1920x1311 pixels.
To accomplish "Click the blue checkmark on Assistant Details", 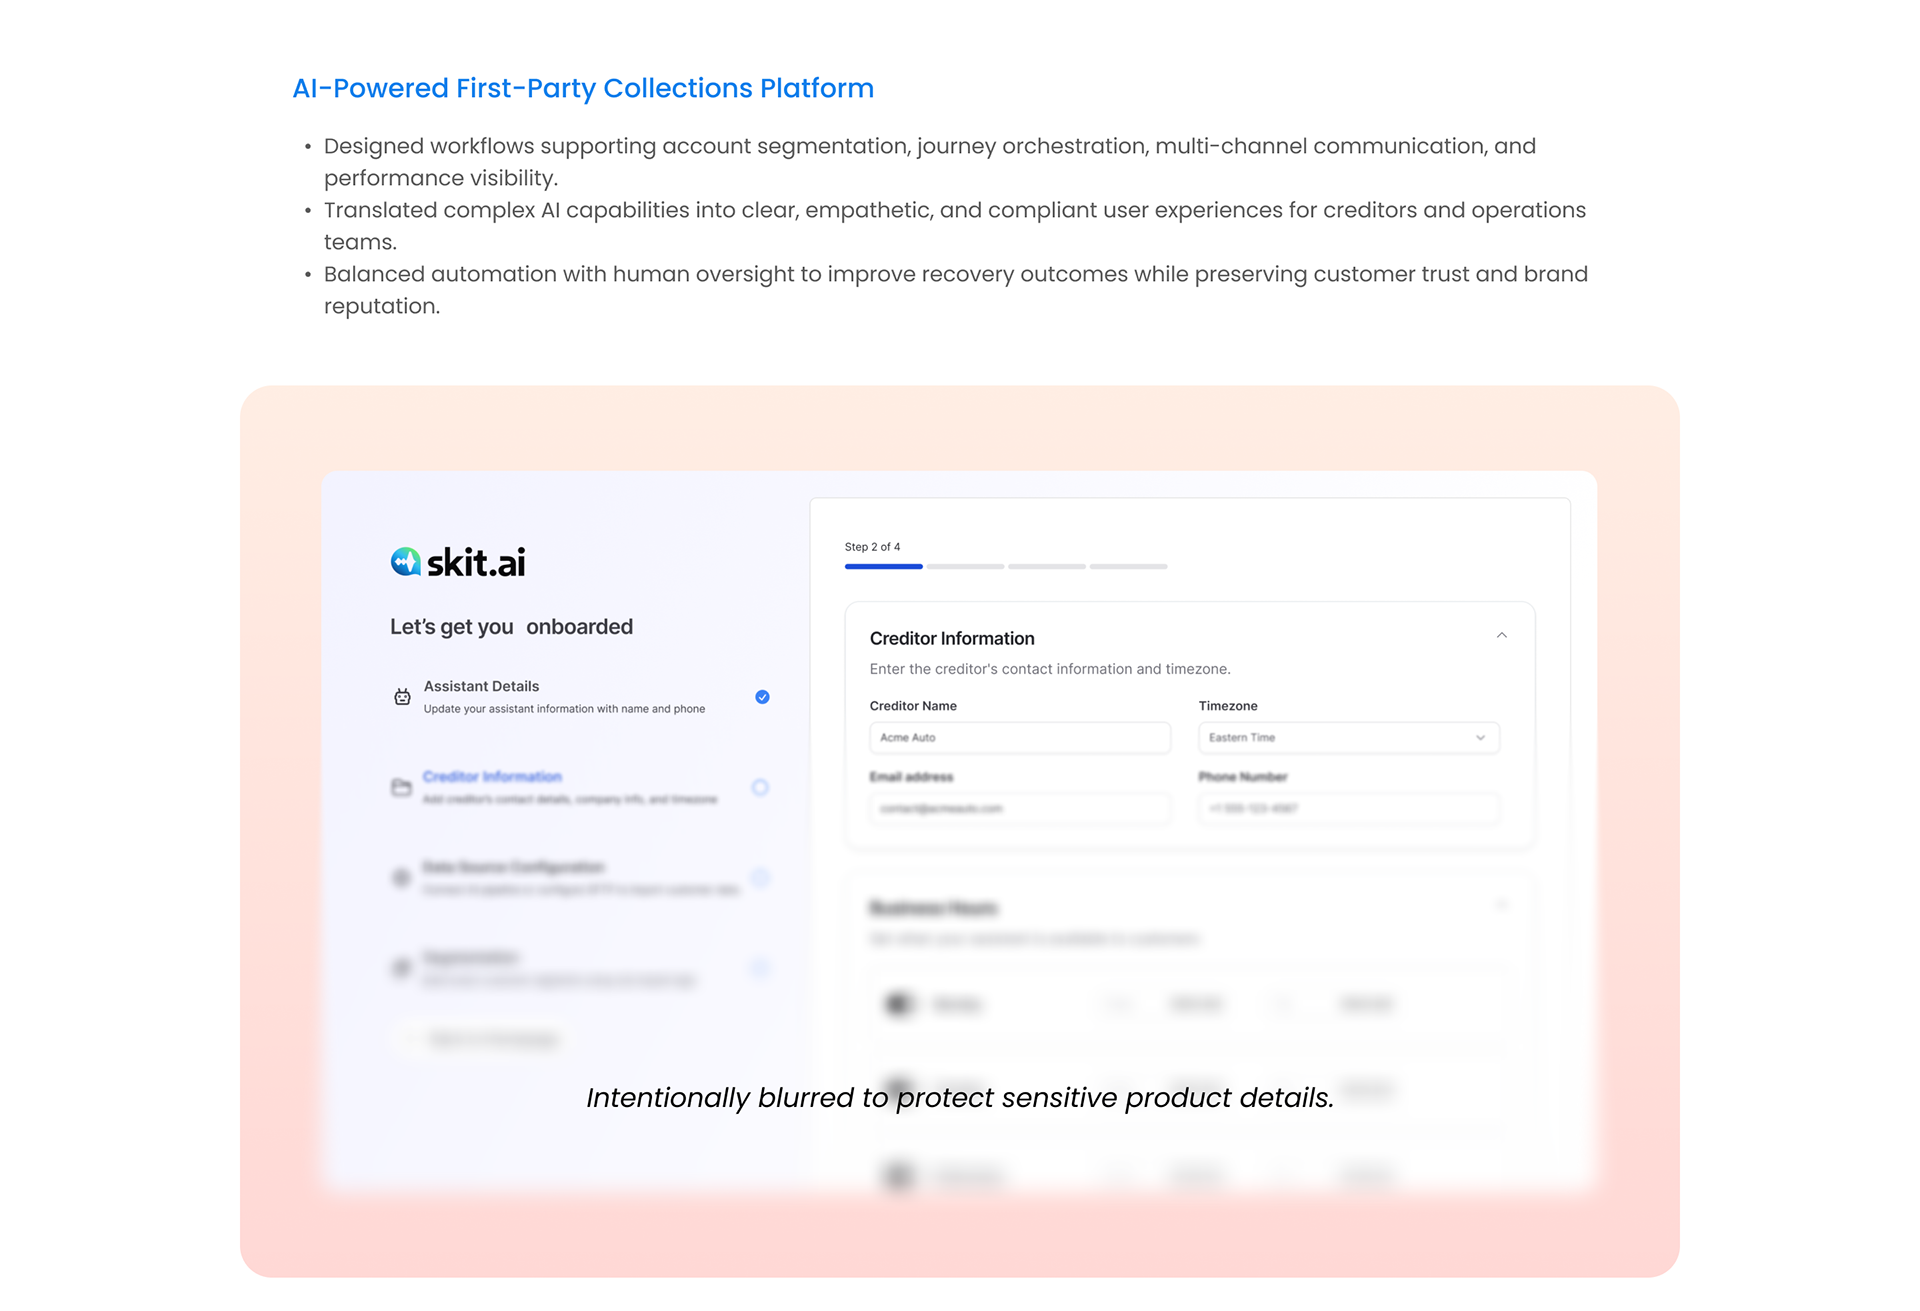I will point(762,697).
